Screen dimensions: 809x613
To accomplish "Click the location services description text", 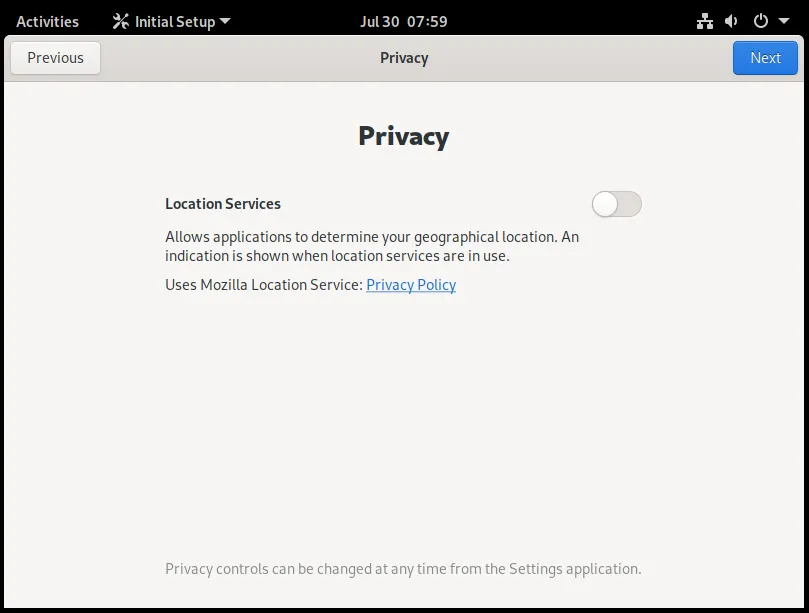I will point(372,246).
